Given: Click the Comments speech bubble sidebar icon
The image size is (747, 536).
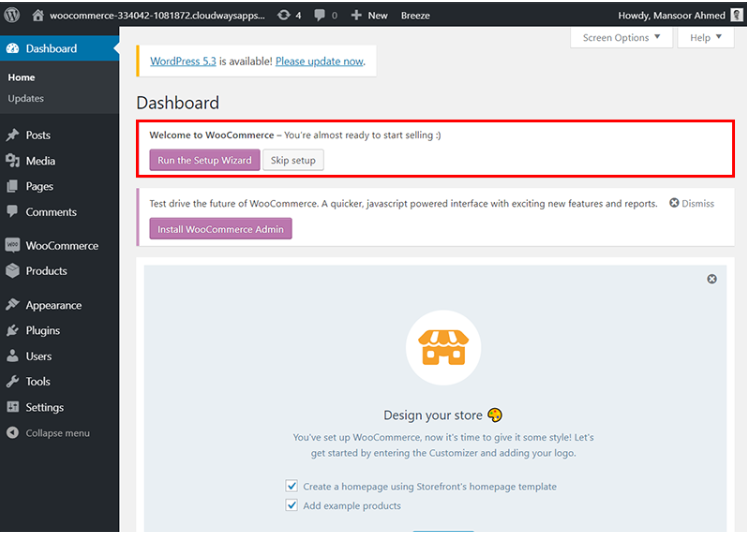Looking at the screenshot, I should click(13, 212).
